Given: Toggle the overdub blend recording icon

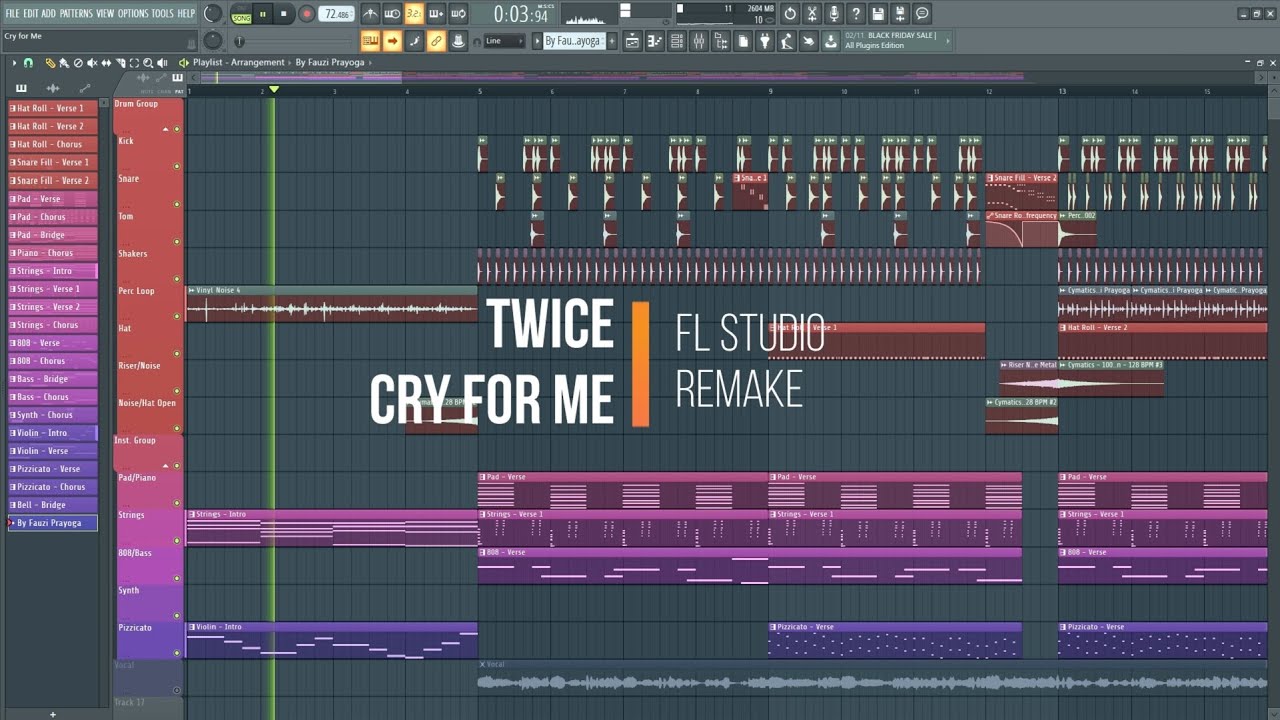Looking at the screenshot, I should tap(436, 14).
